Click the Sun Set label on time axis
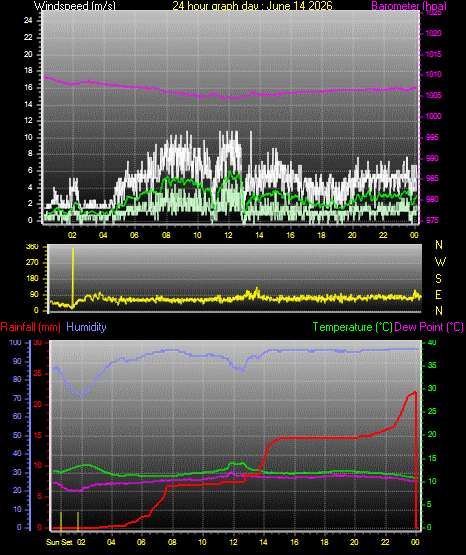Viewport: 466px width, 555px height. click(x=59, y=542)
